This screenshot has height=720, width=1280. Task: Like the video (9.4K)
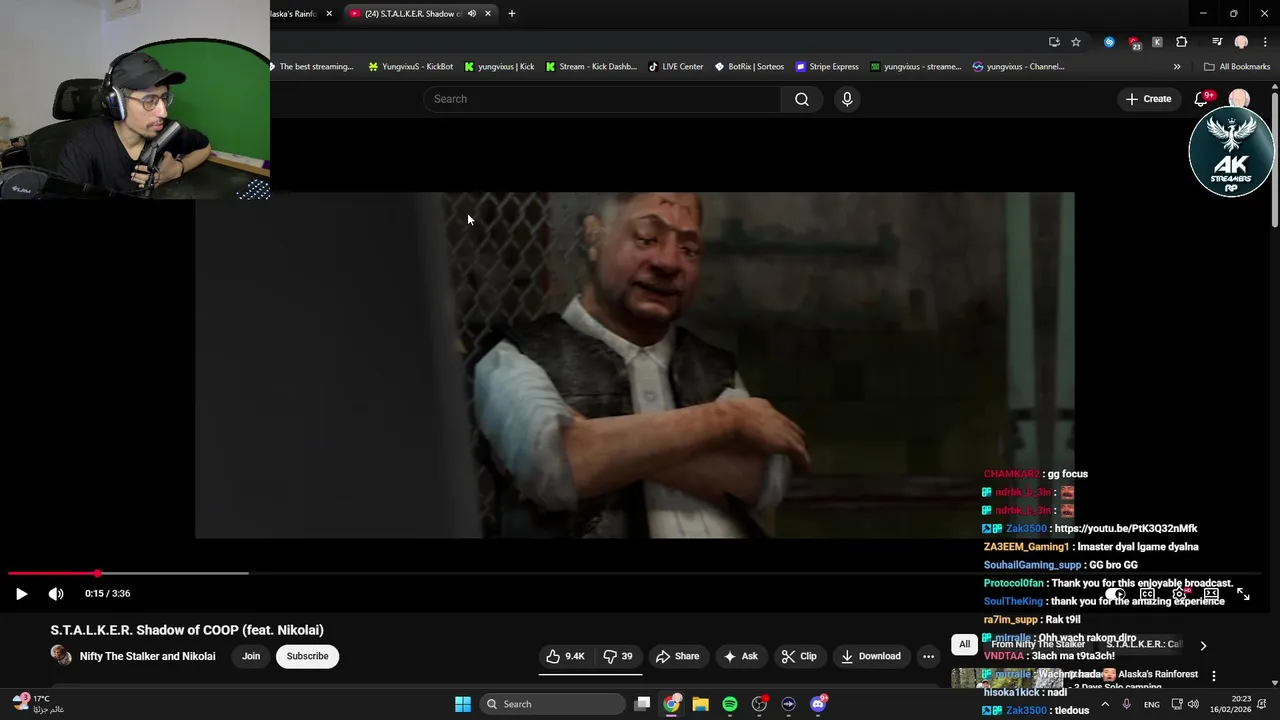click(565, 656)
